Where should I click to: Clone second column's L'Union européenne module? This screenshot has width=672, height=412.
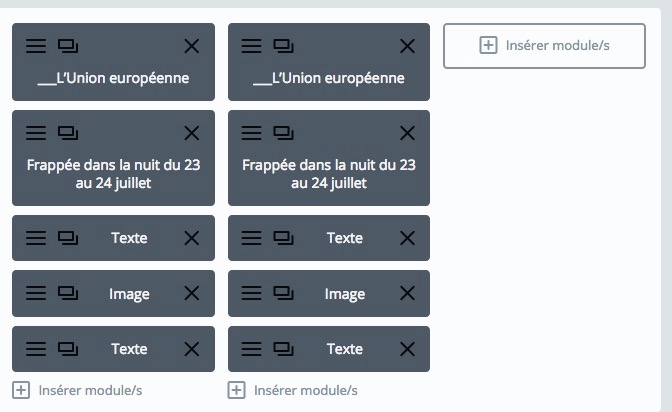click(284, 46)
